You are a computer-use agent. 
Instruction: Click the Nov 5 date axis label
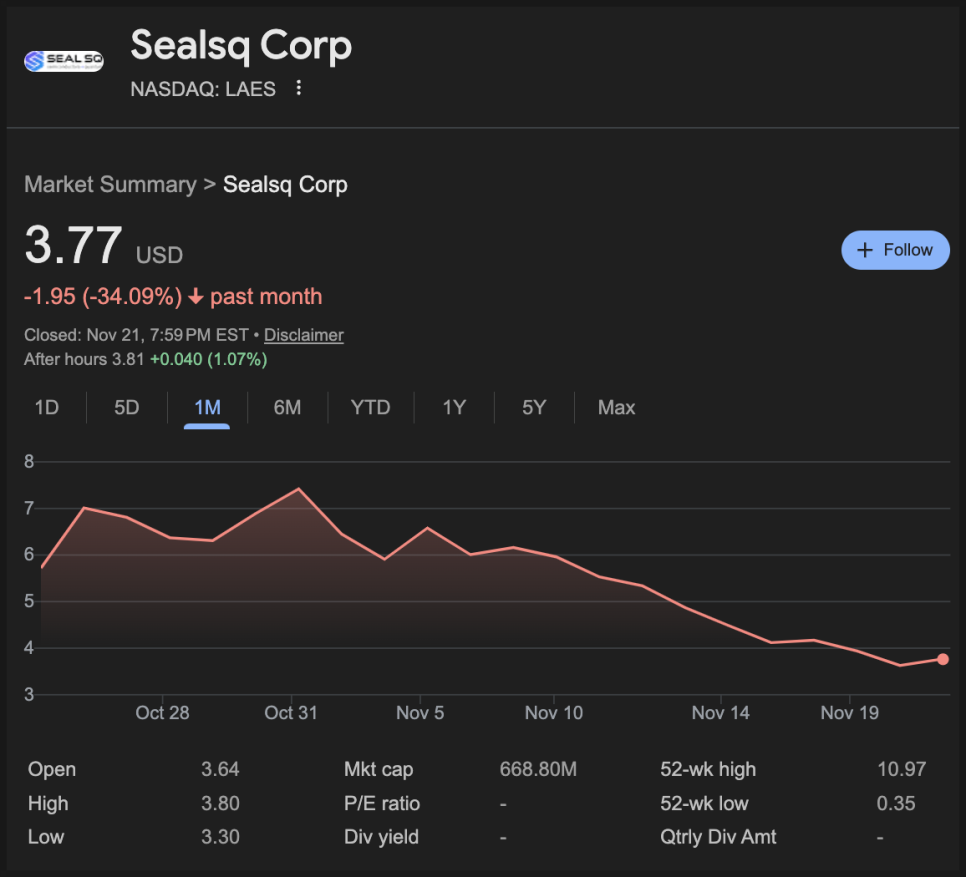[420, 713]
